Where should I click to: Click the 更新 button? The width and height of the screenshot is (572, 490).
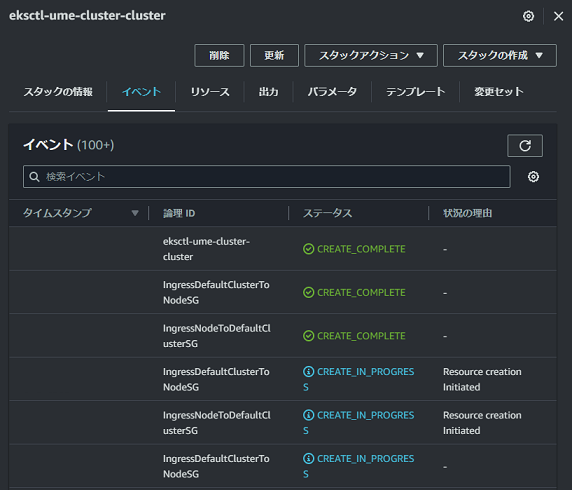pyautogui.click(x=274, y=55)
